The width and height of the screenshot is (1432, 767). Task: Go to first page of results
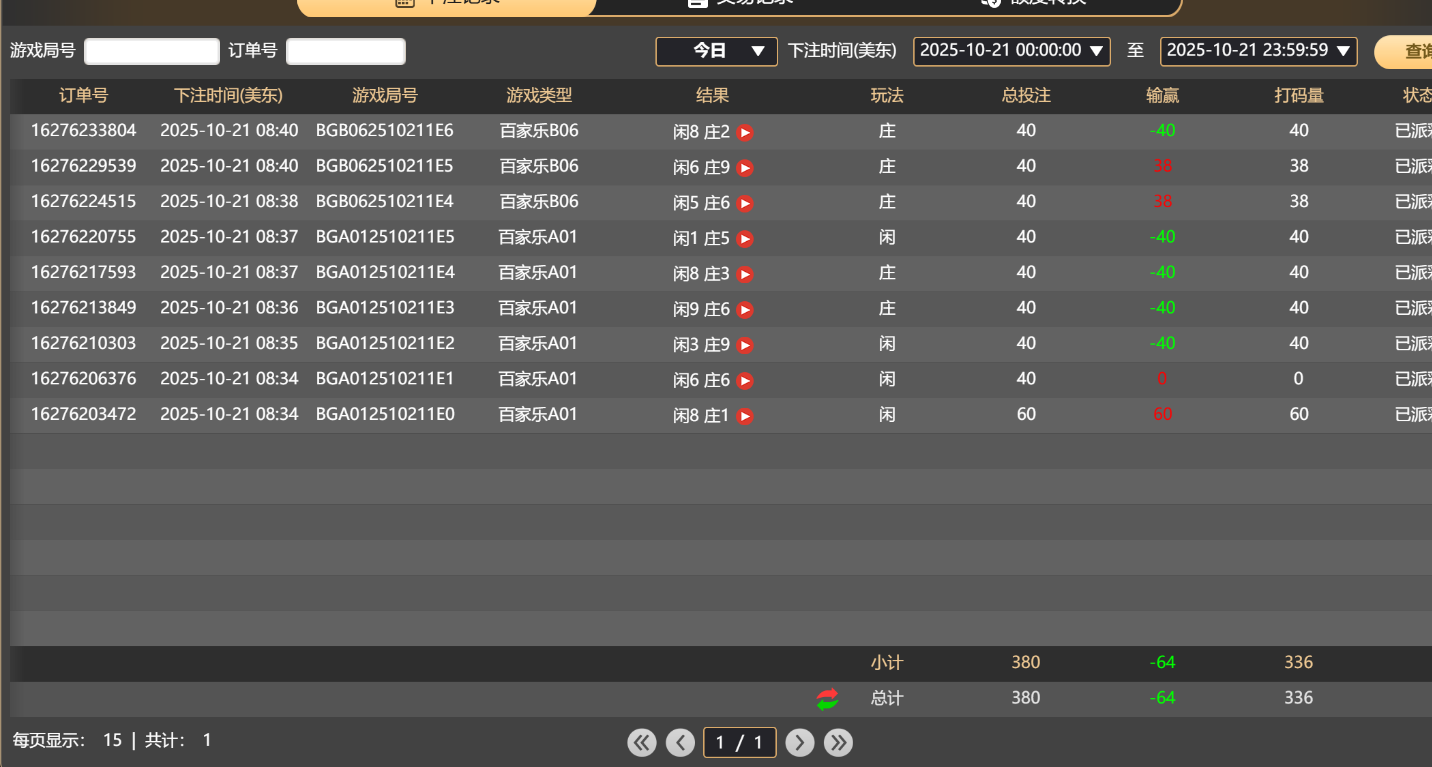click(642, 742)
